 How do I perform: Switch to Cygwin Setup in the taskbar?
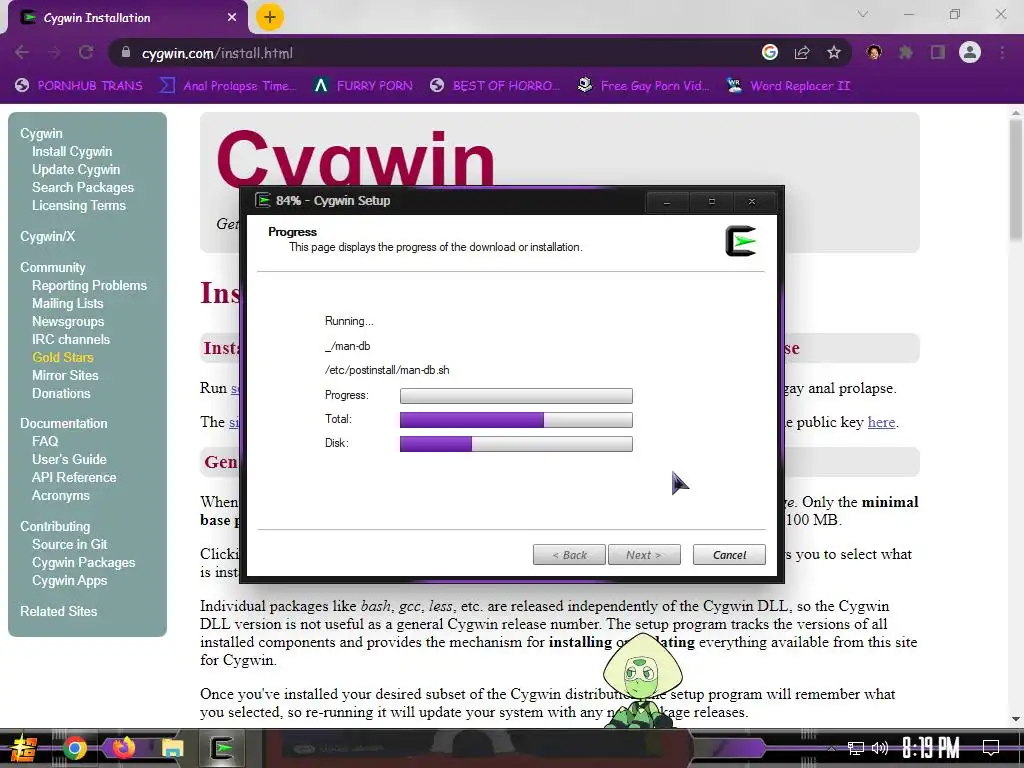[x=222, y=748]
